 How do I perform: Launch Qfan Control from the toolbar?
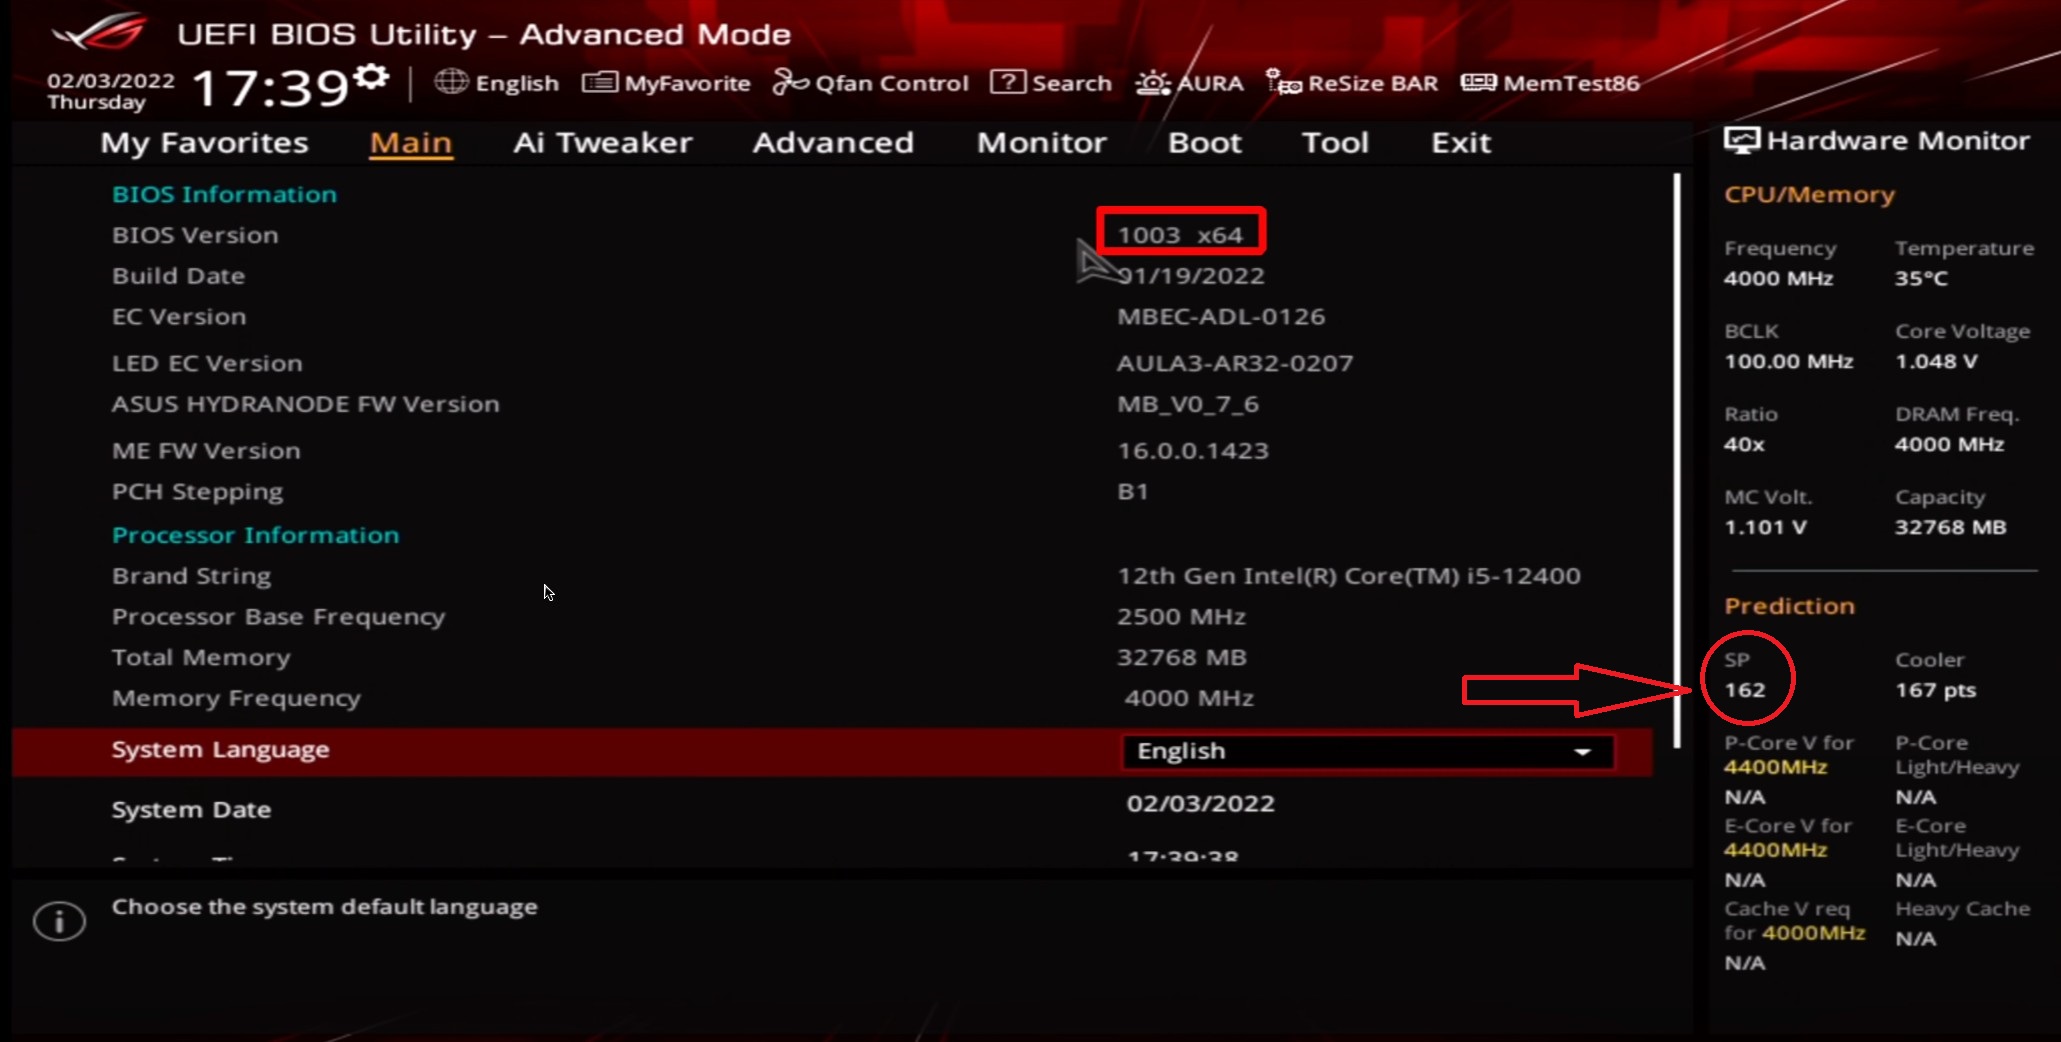click(x=871, y=83)
